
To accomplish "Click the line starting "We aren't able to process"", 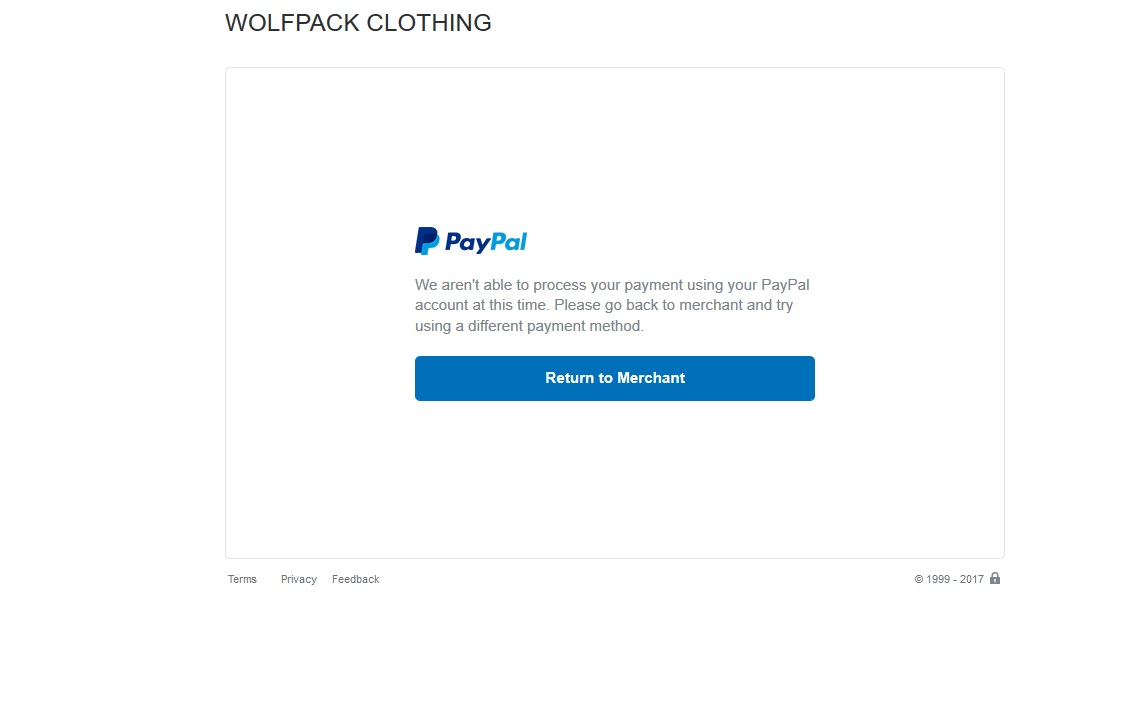I will pos(612,285).
